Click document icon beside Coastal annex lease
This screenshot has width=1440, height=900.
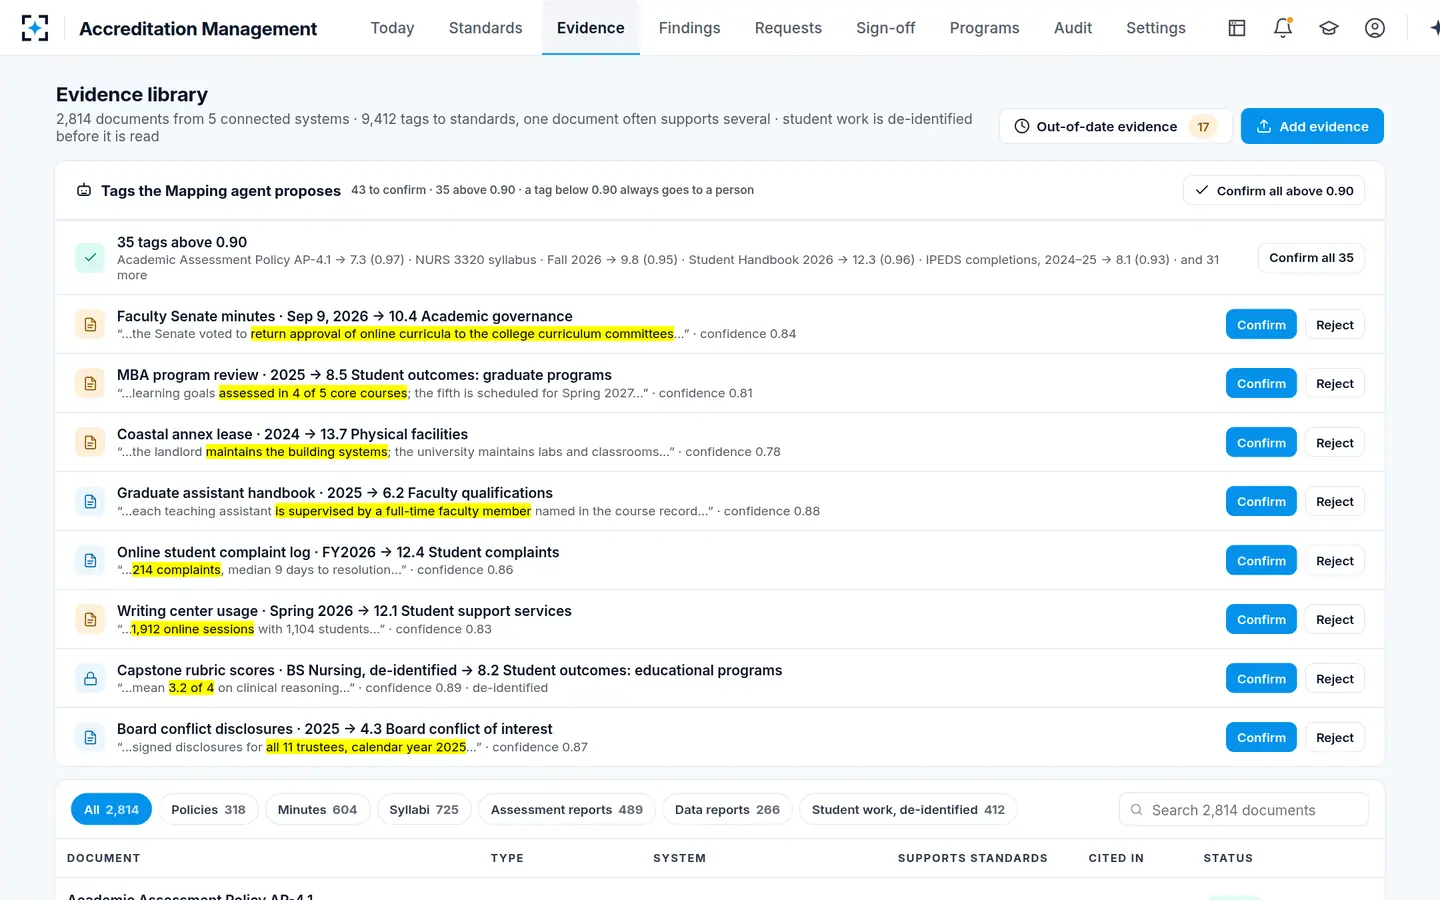[x=90, y=443]
